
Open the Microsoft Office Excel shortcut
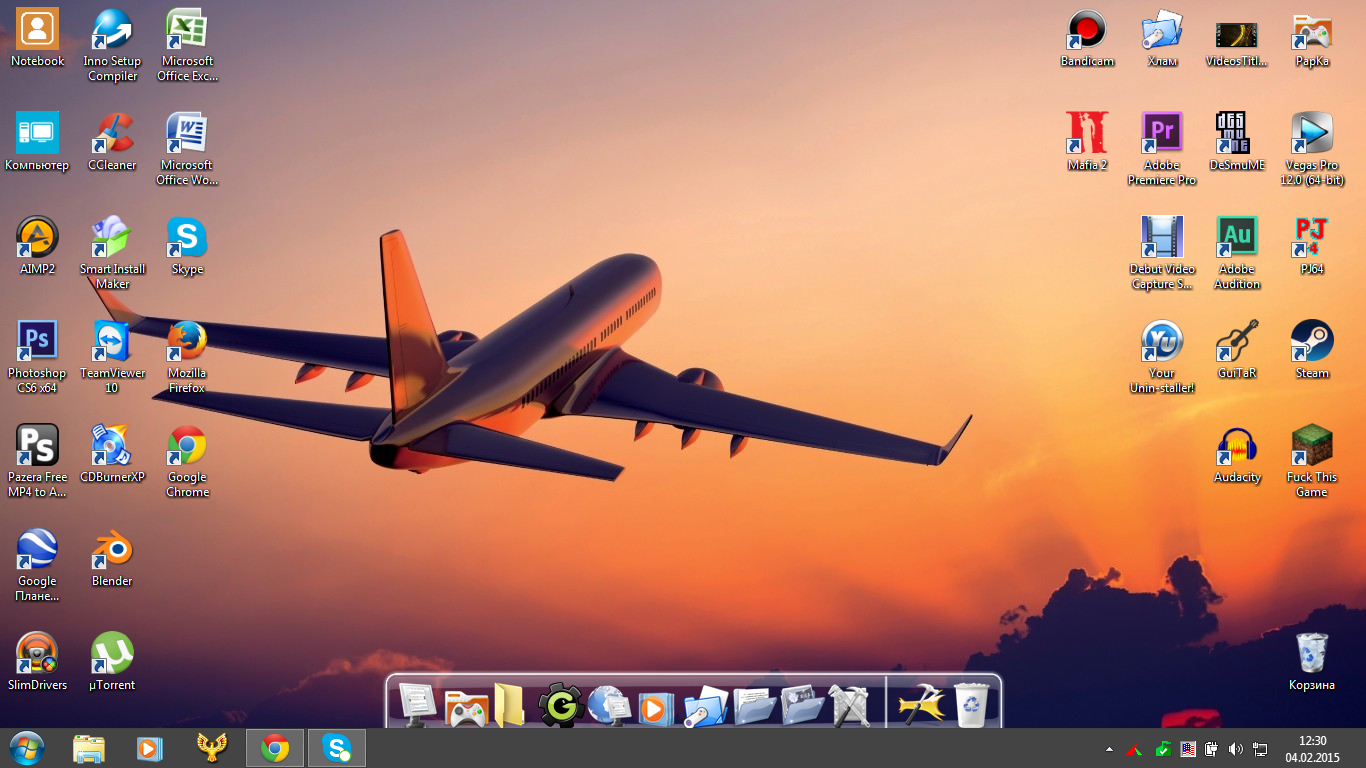coord(187,45)
